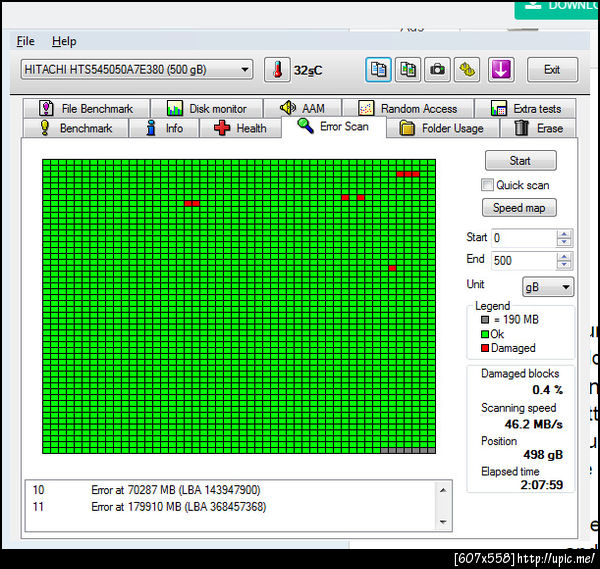Click the 2:07:59 elapsed time value
600x569 pixels.
[541, 485]
